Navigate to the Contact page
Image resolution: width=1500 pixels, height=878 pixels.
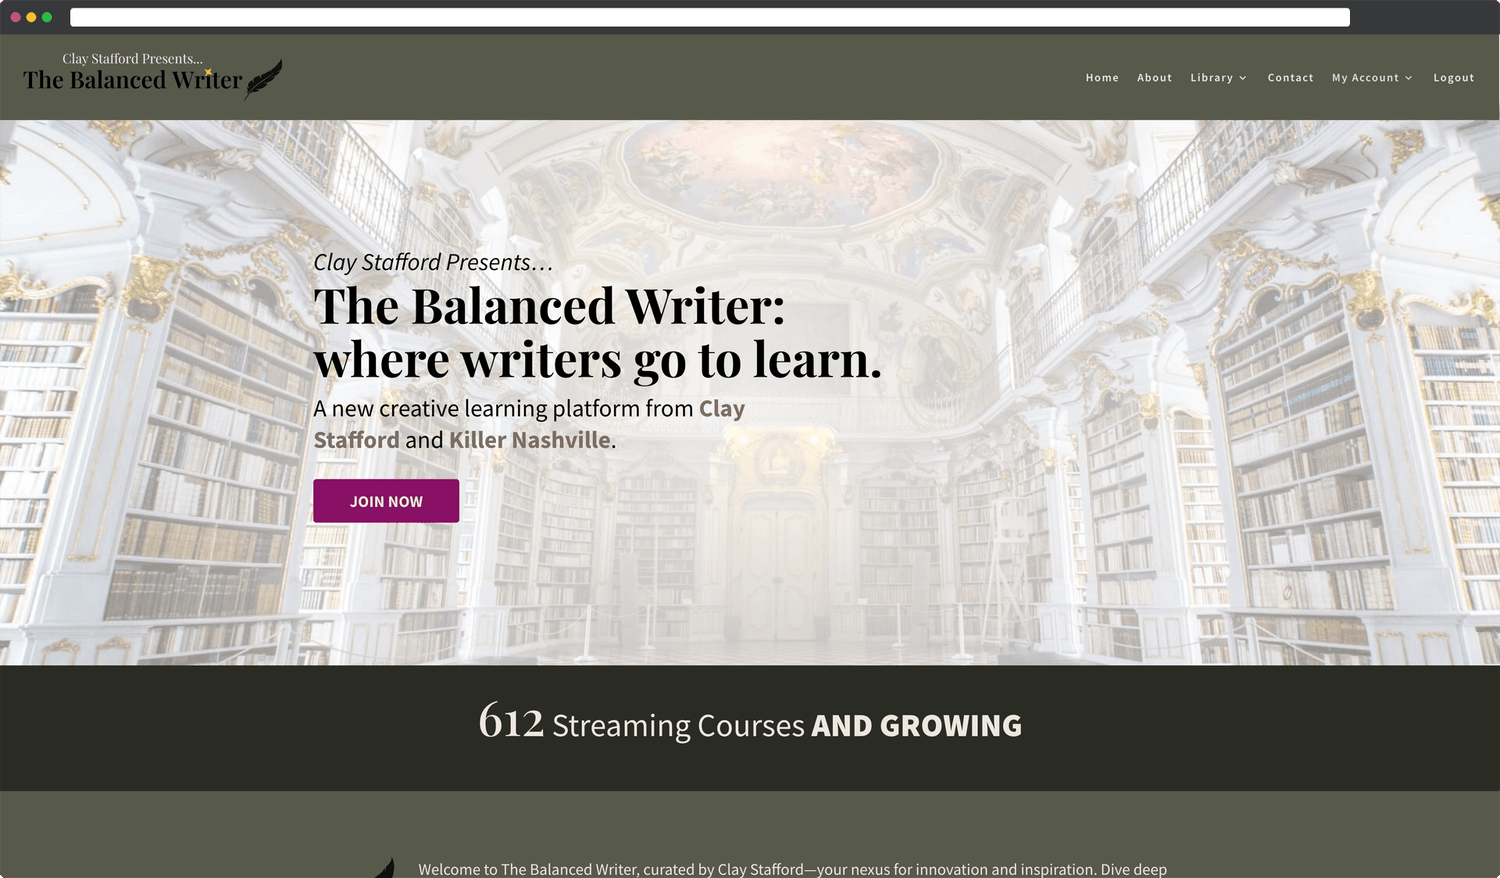[x=1290, y=78]
